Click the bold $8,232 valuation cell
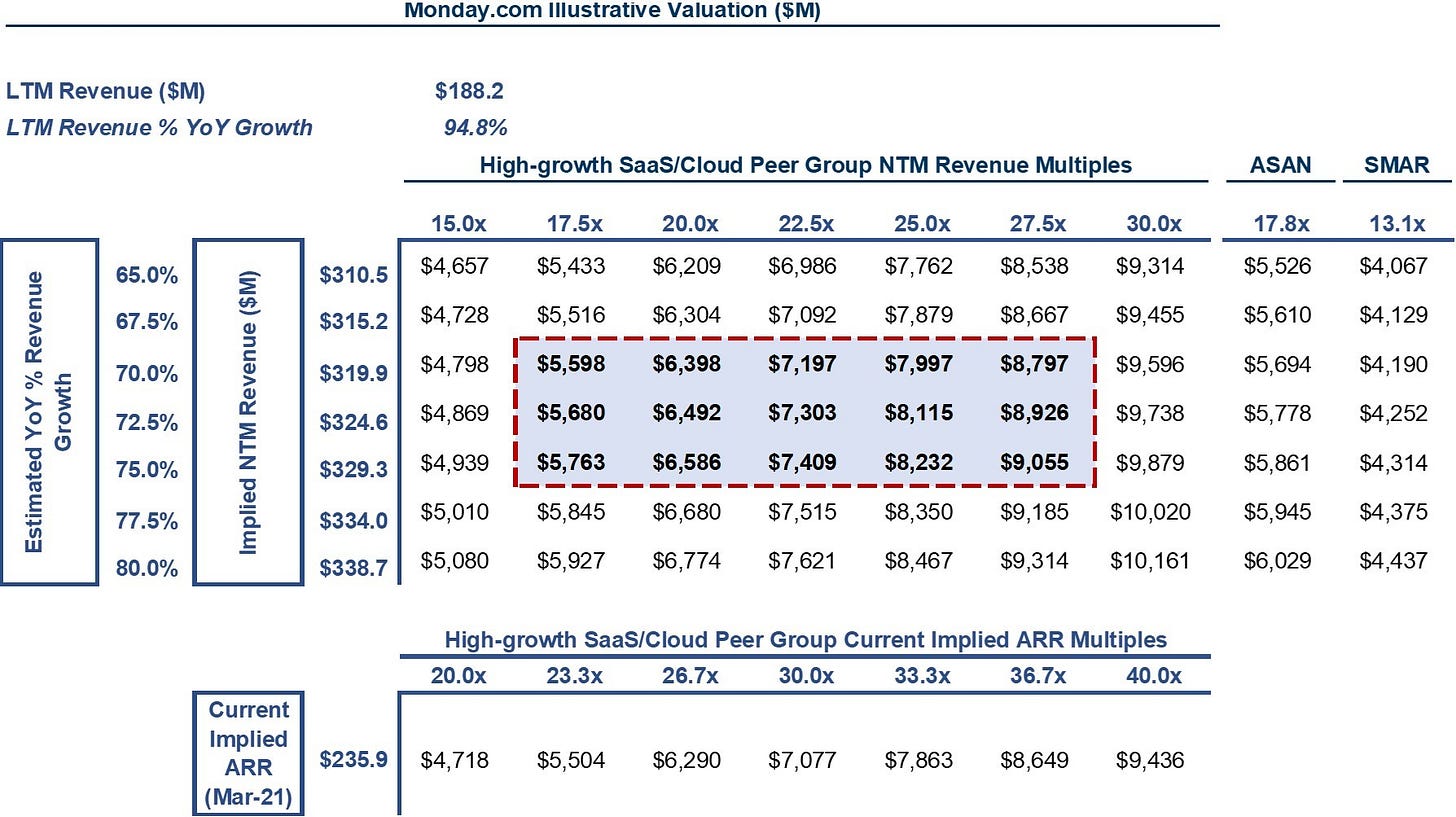 coord(918,463)
